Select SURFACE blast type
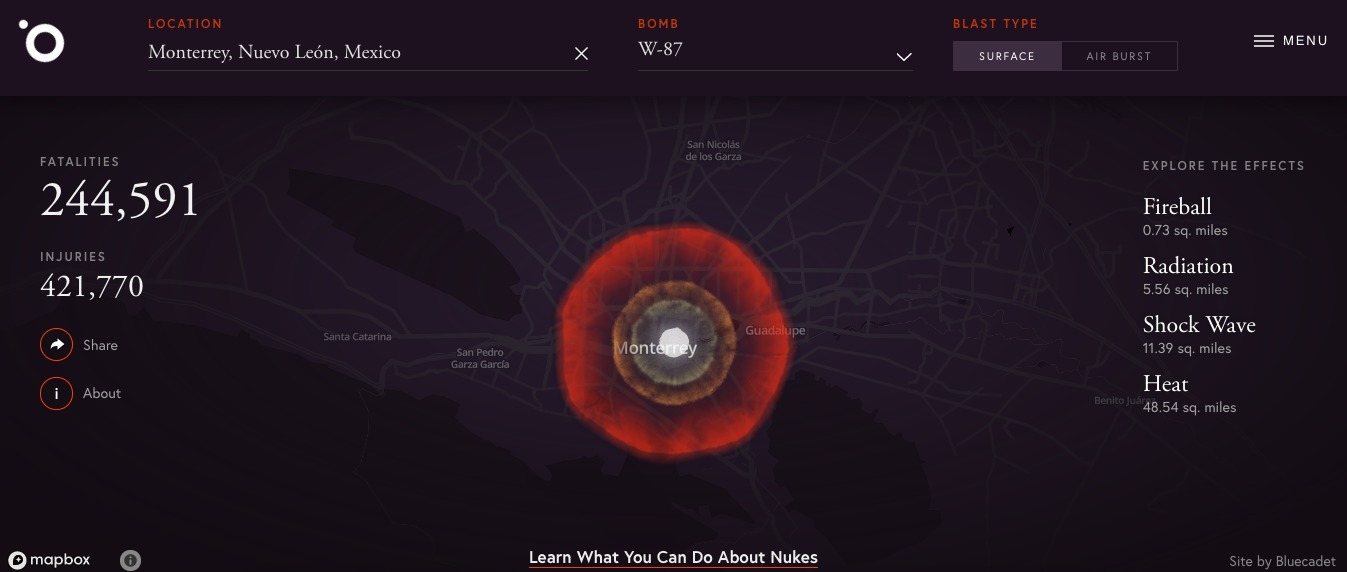The image size is (1347, 572). pos(1007,56)
